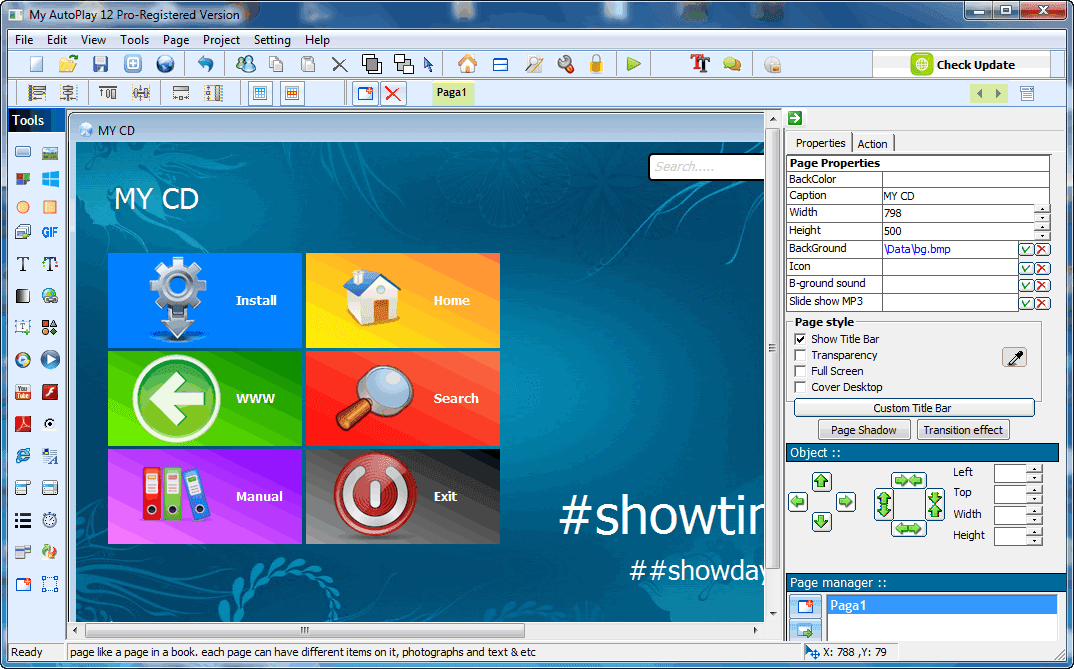Clear the Icon field with its red X
The width and height of the screenshot is (1074, 669).
[1042, 268]
